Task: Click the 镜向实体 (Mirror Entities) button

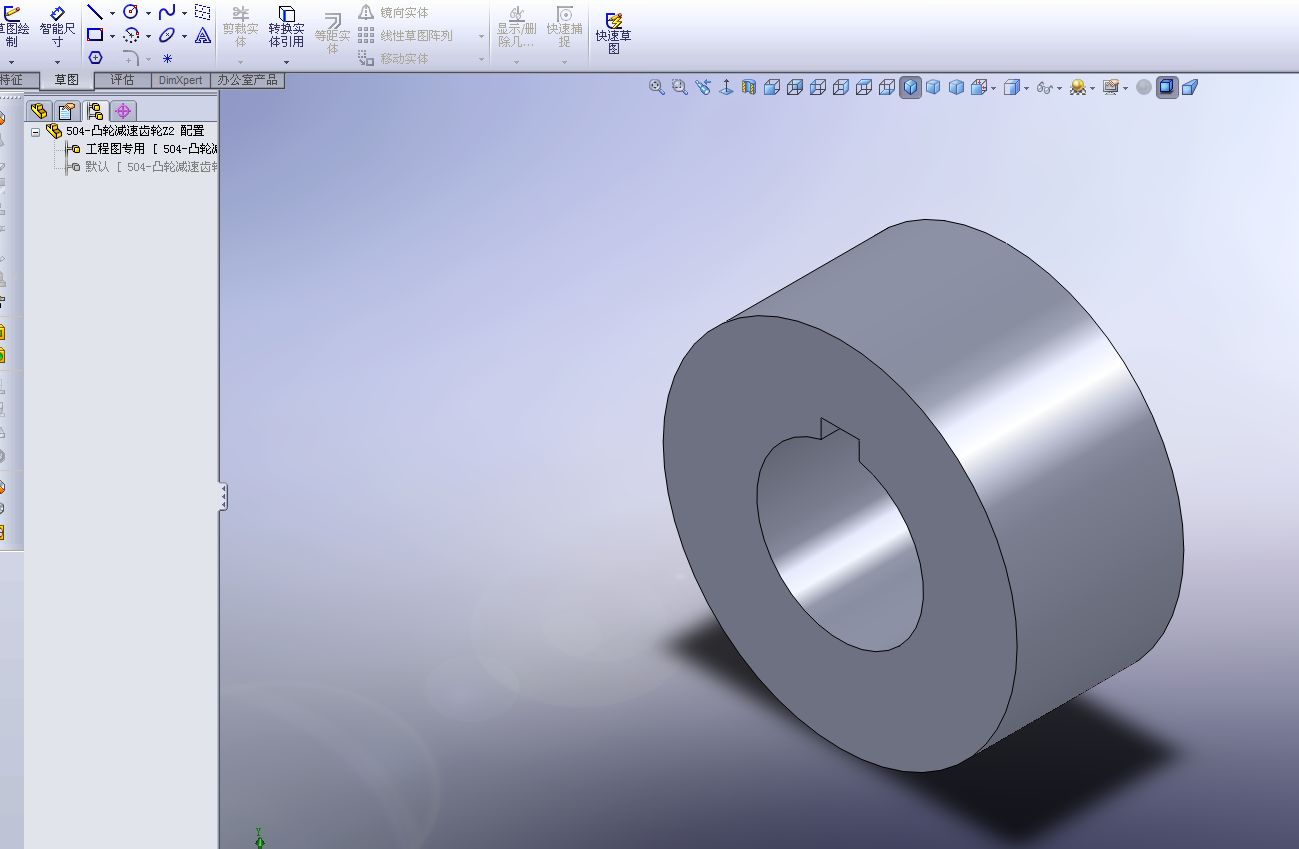Action: point(393,12)
